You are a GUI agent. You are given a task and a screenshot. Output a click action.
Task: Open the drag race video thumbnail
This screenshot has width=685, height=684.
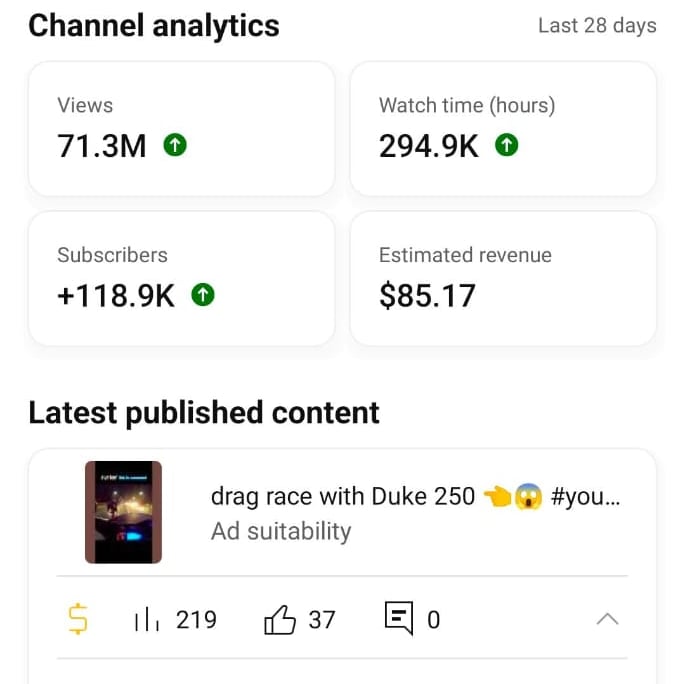pyautogui.click(x=123, y=512)
